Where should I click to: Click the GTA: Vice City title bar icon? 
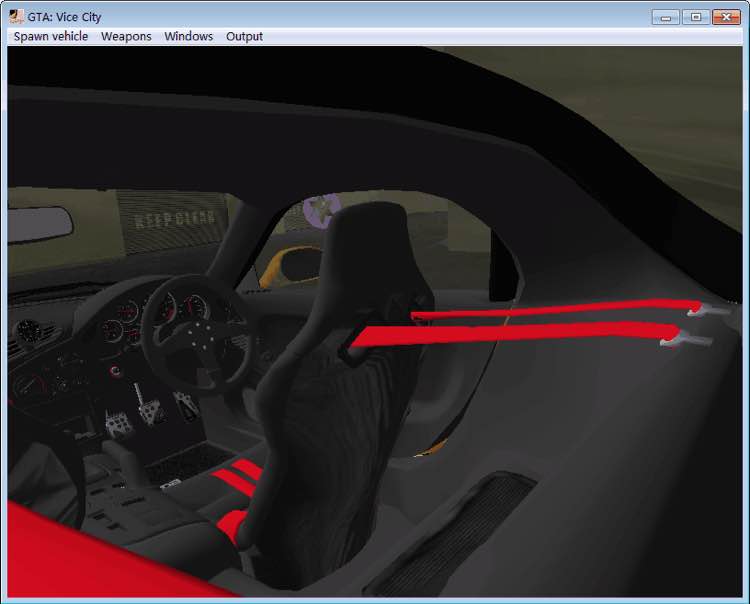click(17, 16)
